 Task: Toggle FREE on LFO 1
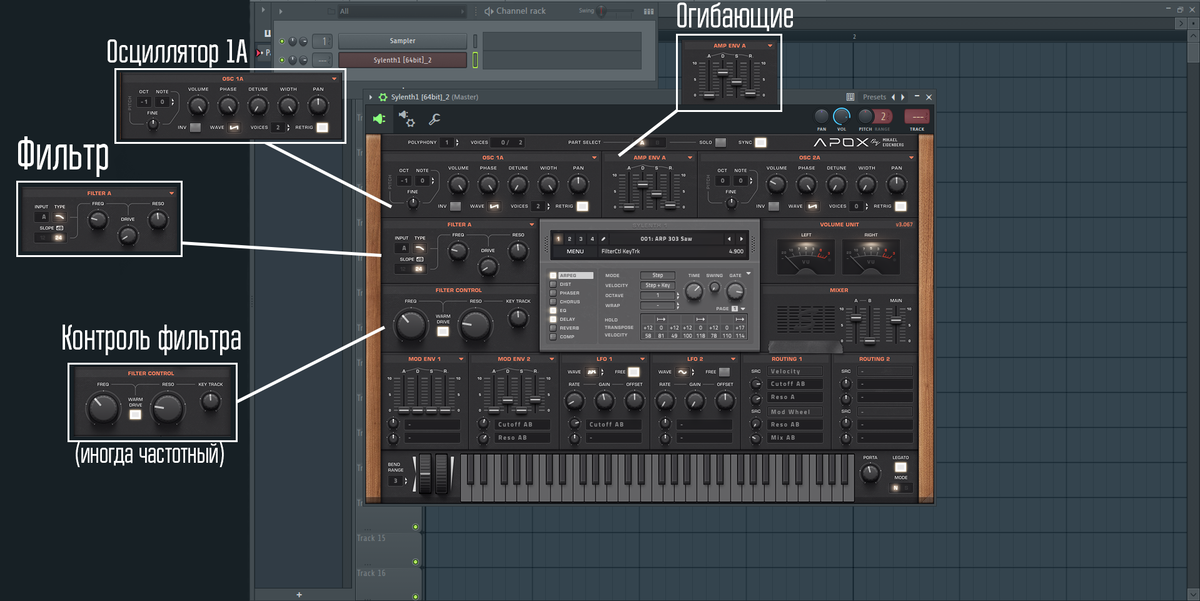pos(633,372)
